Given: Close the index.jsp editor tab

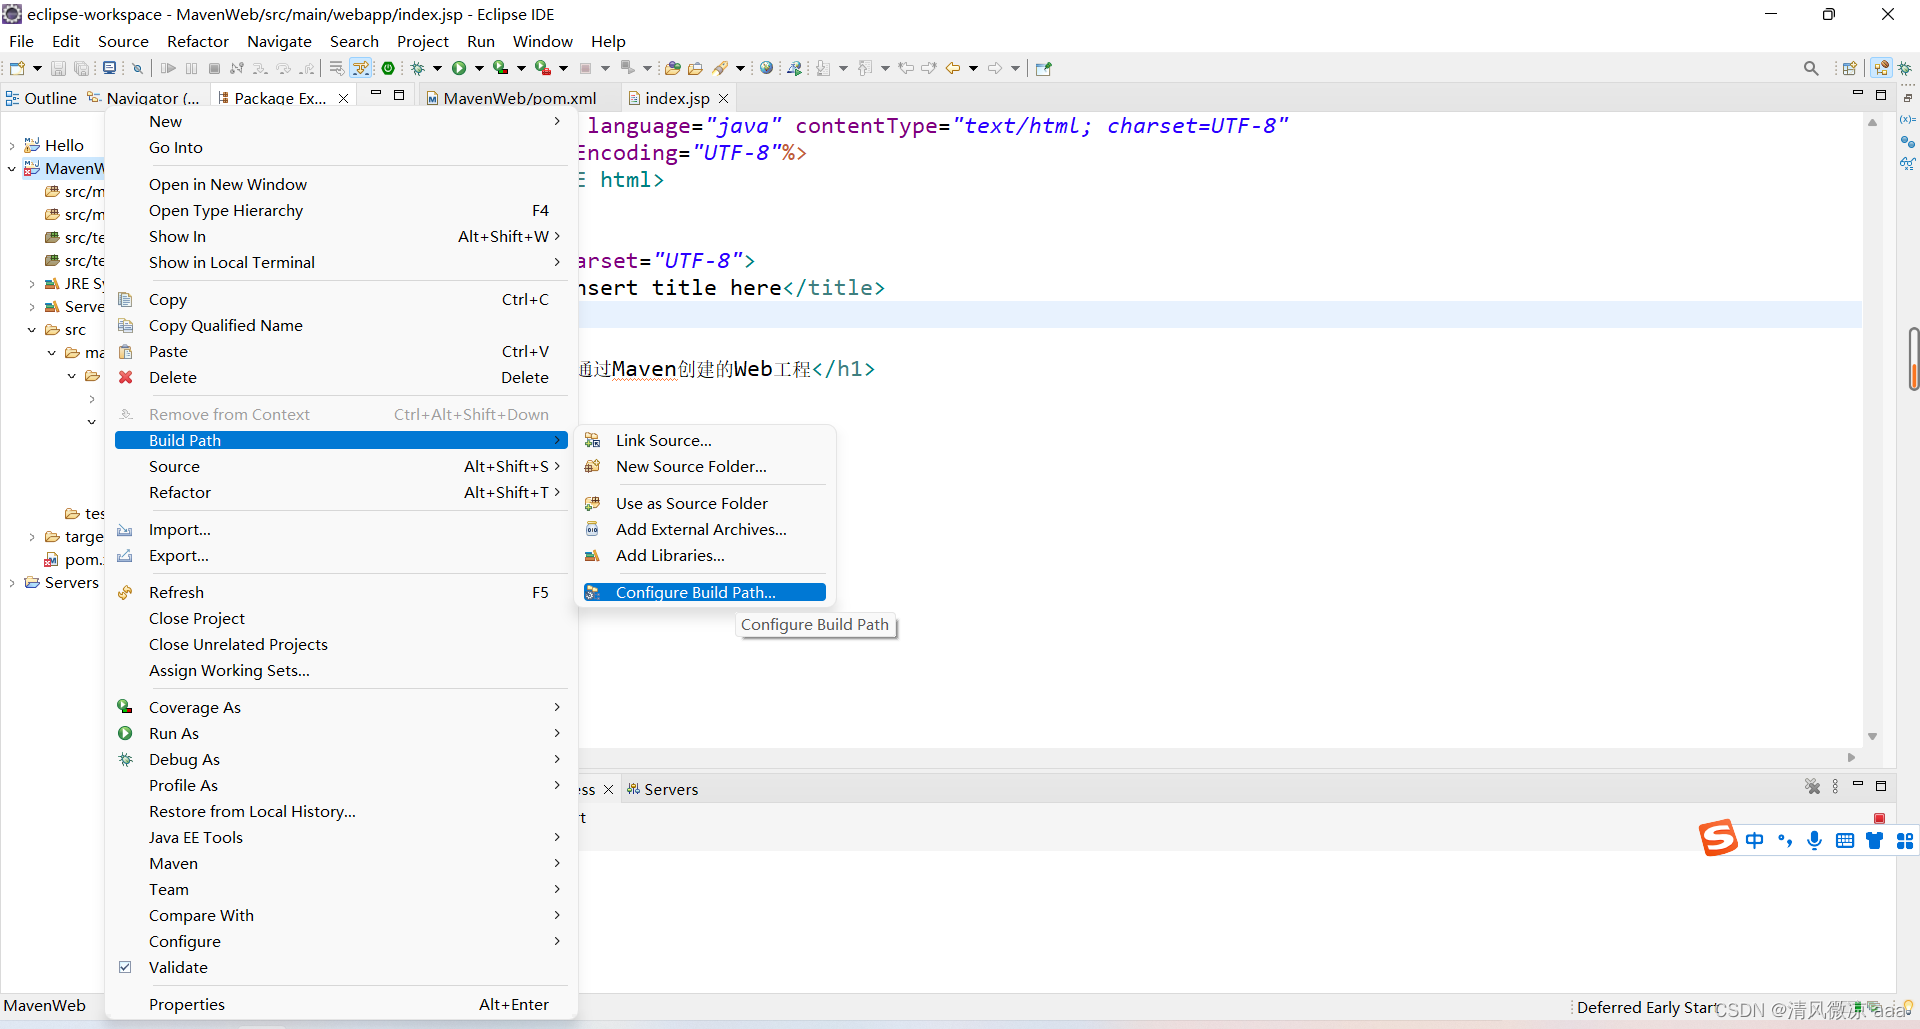Looking at the screenshot, I should (724, 98).
